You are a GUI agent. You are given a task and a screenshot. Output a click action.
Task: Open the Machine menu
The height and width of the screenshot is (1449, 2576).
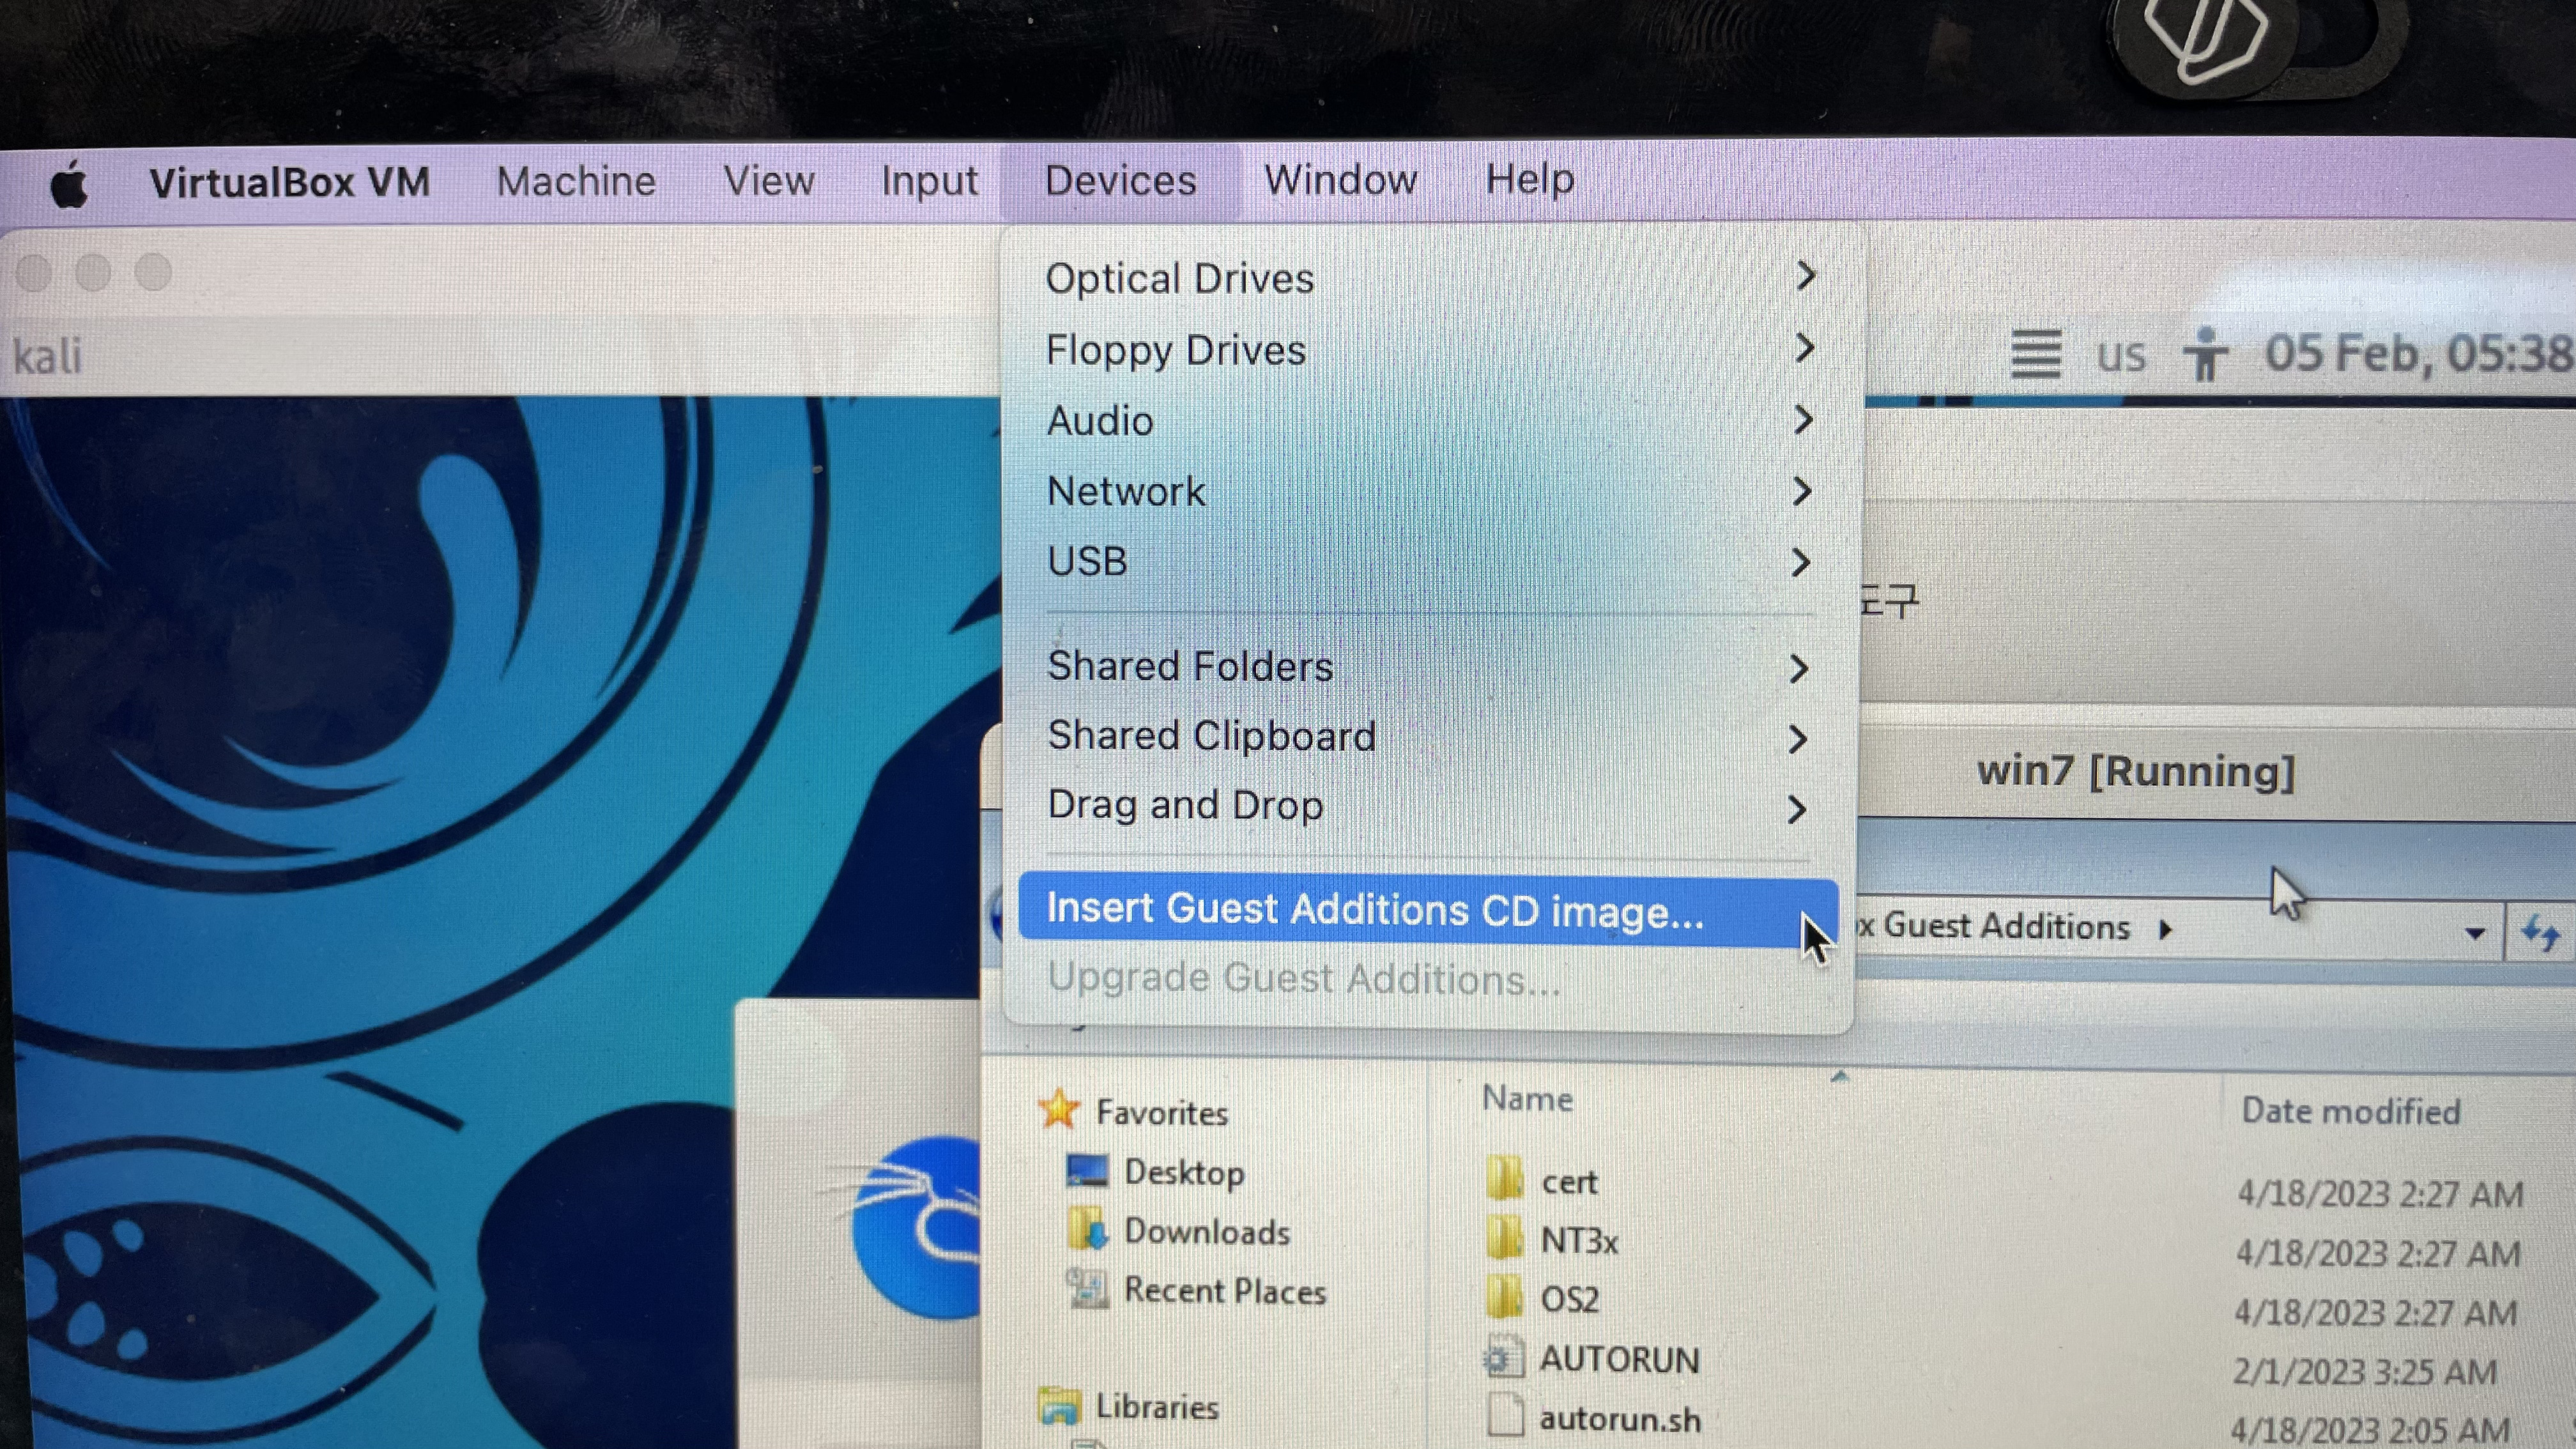576,182
